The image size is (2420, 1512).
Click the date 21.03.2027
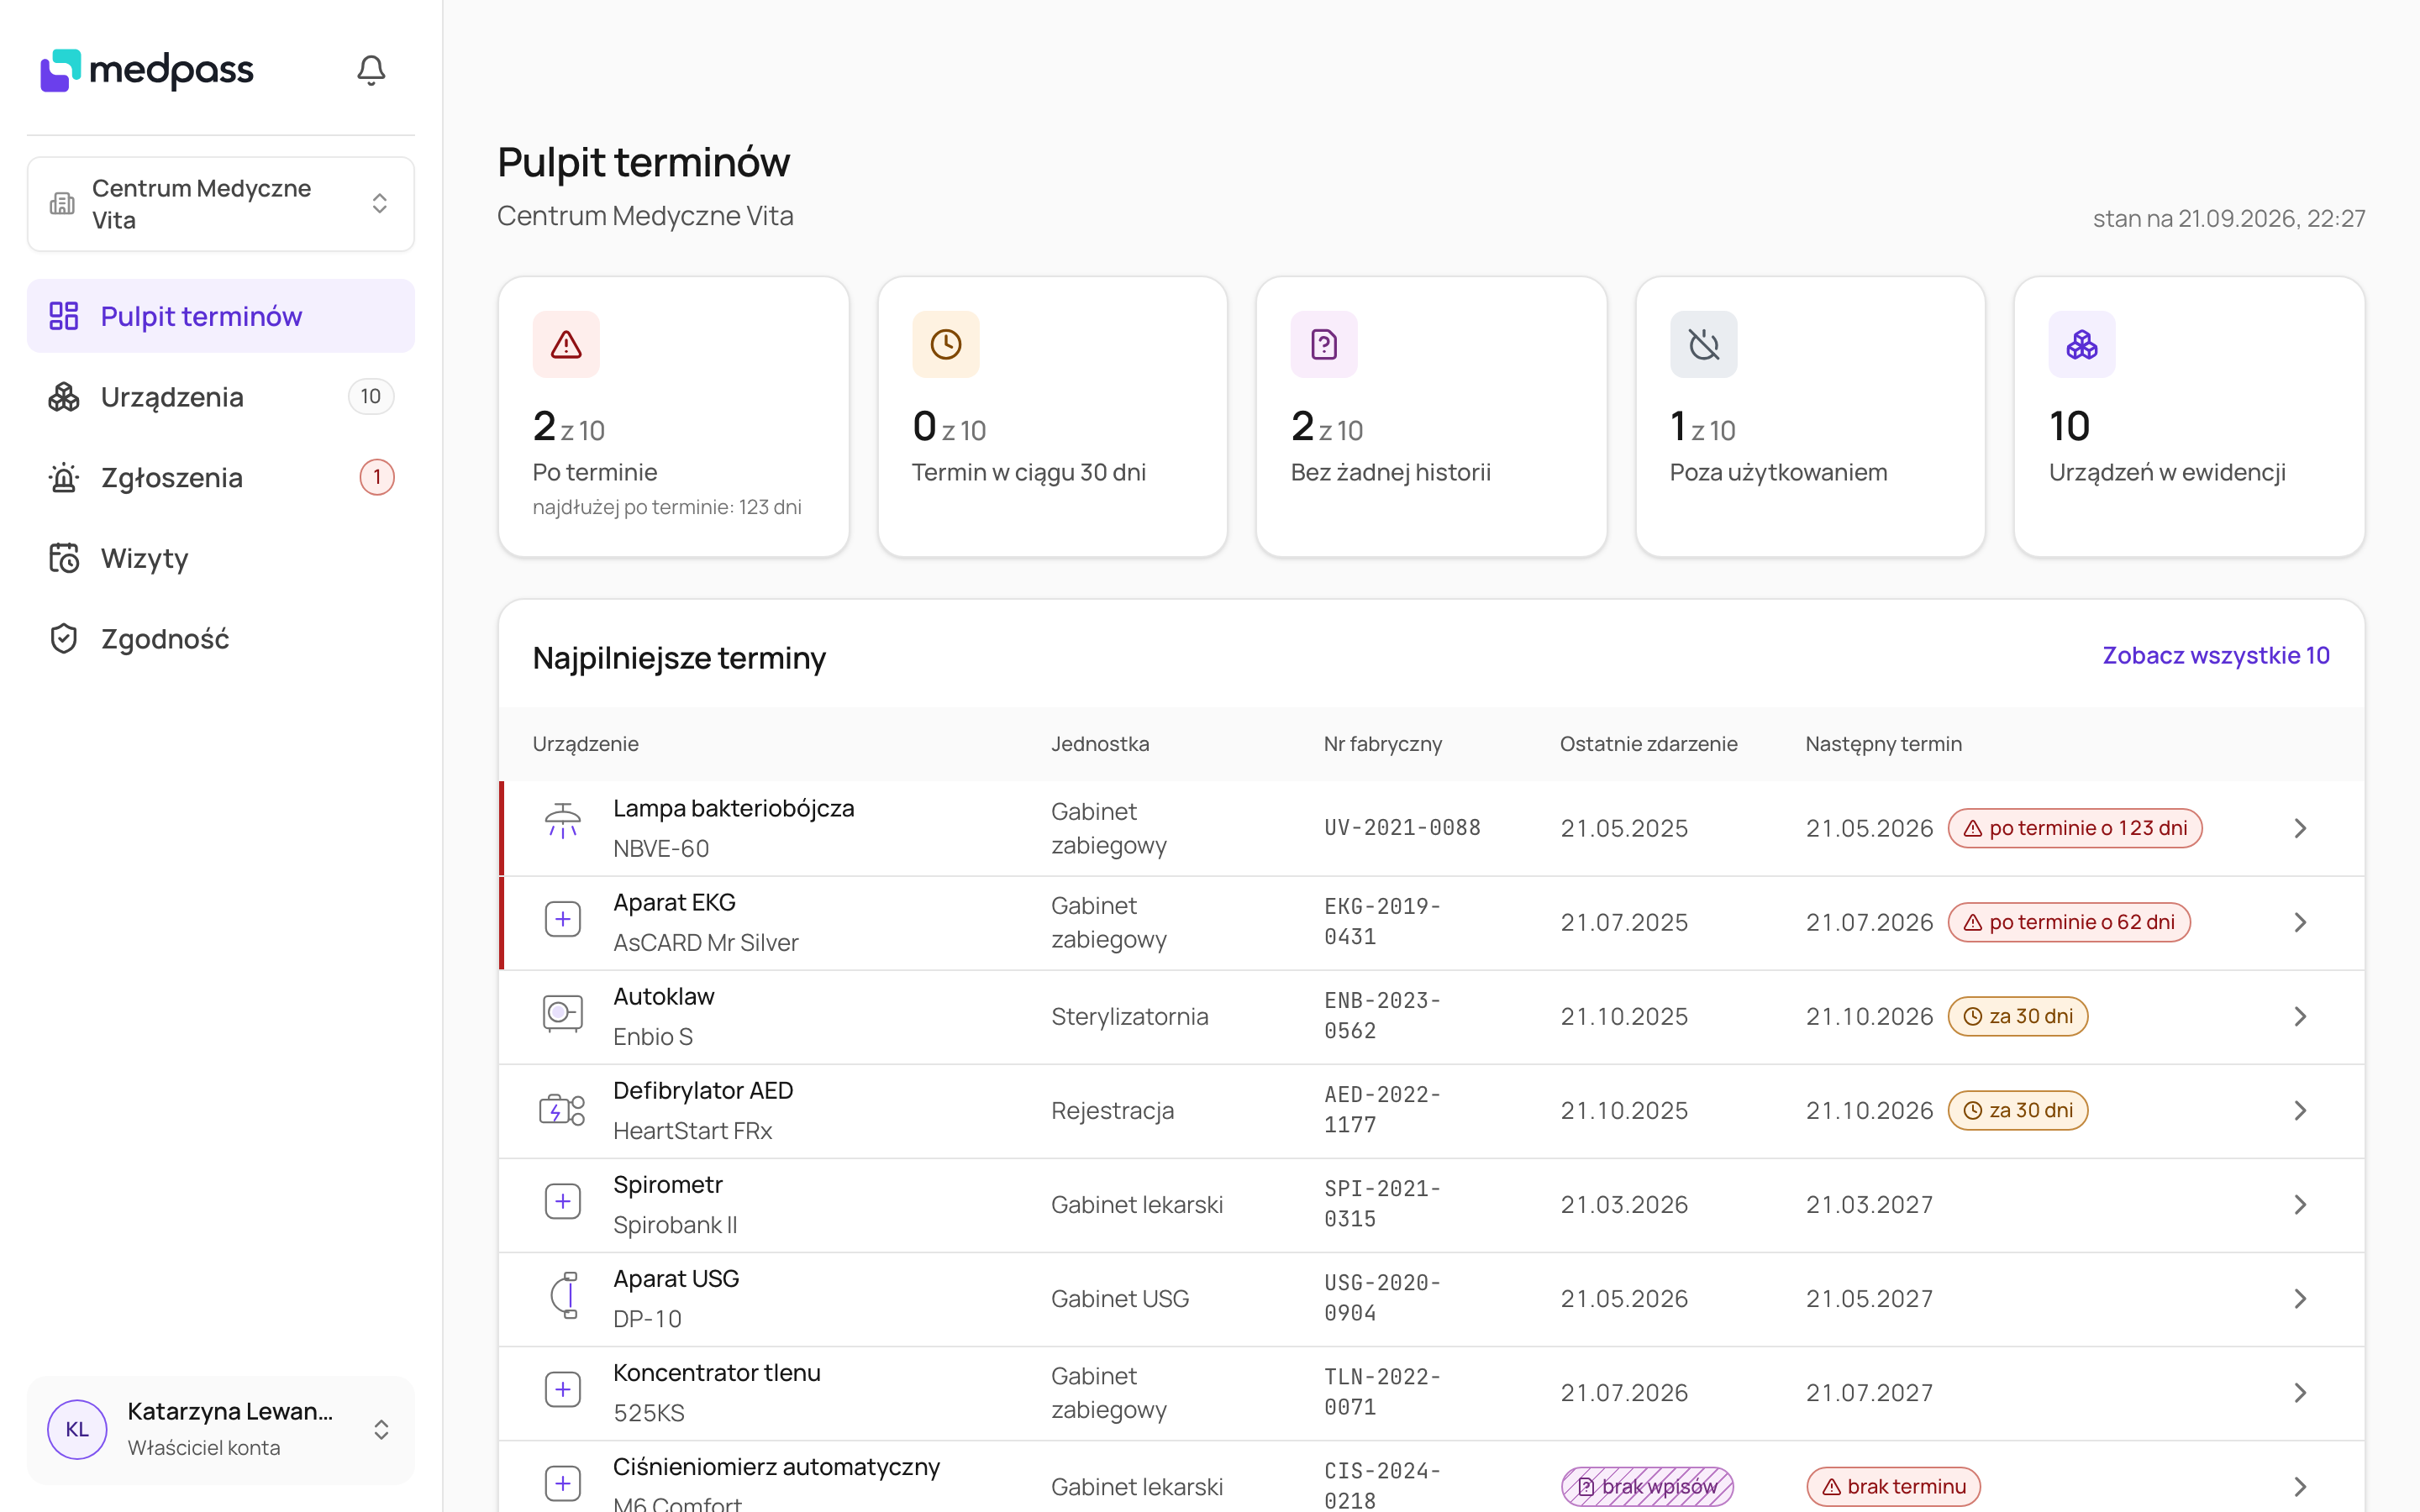[1870, 1204]
